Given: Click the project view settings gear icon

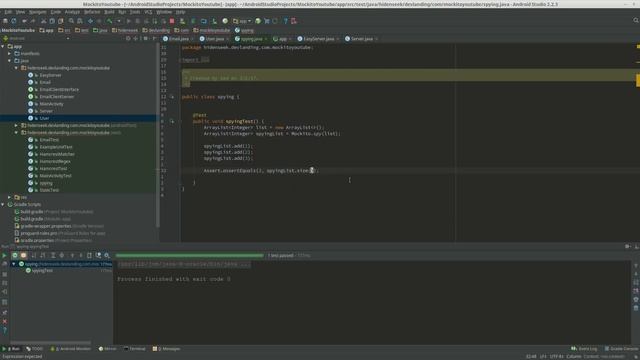Looking at the screenshot, I should pos(145,38).
